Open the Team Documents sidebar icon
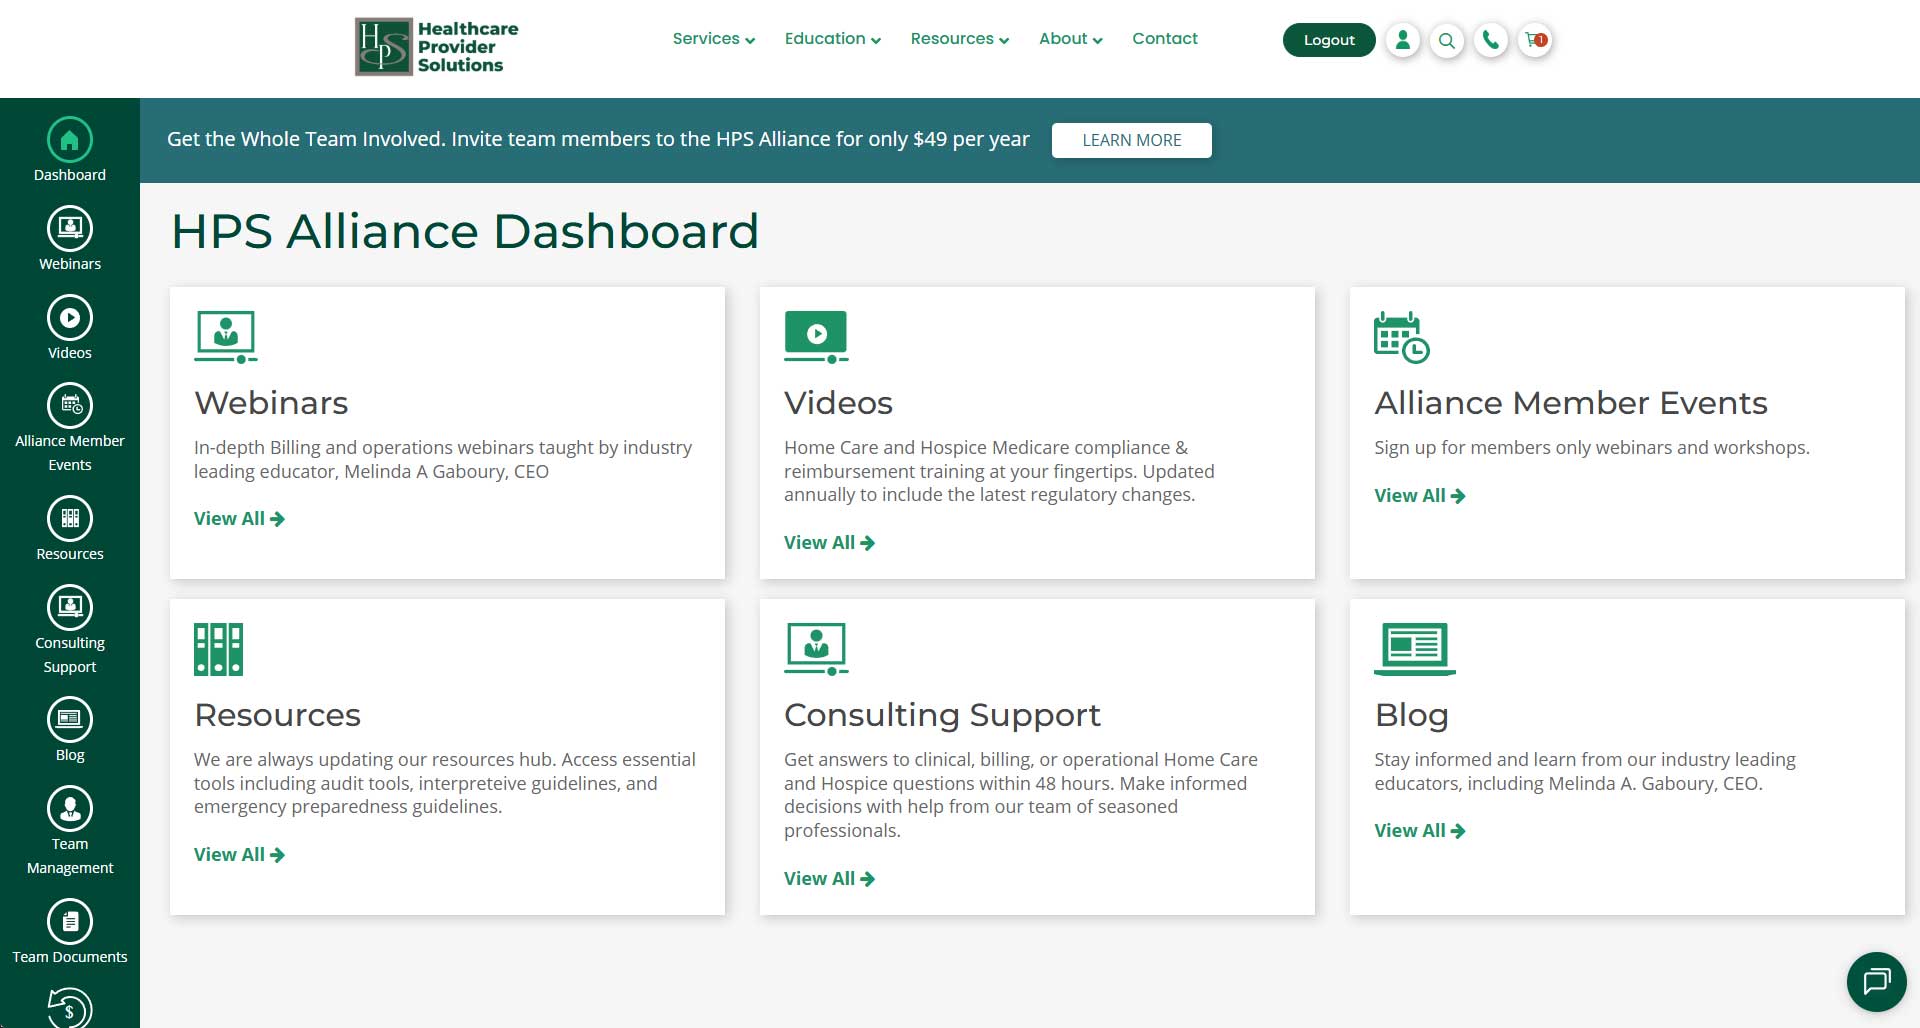 click(69, 920)
